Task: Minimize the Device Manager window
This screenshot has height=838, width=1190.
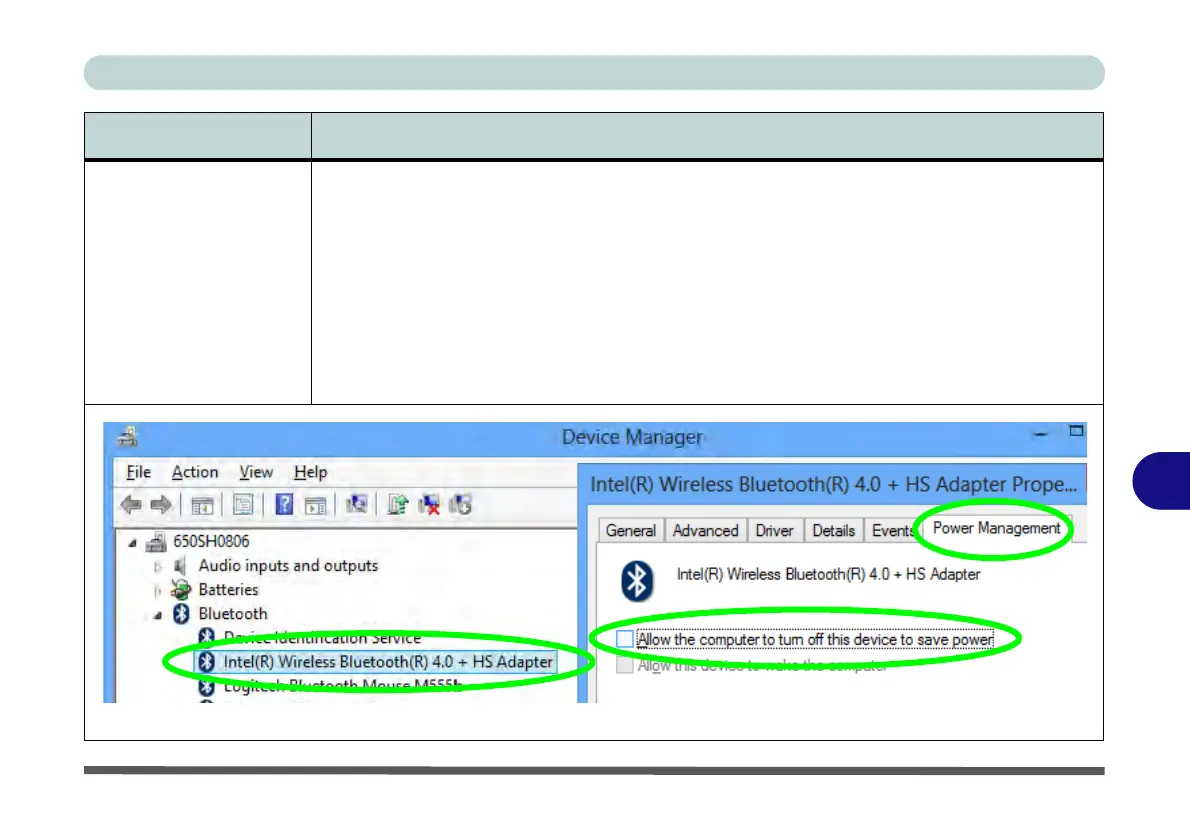Action: pos(1040,433)
